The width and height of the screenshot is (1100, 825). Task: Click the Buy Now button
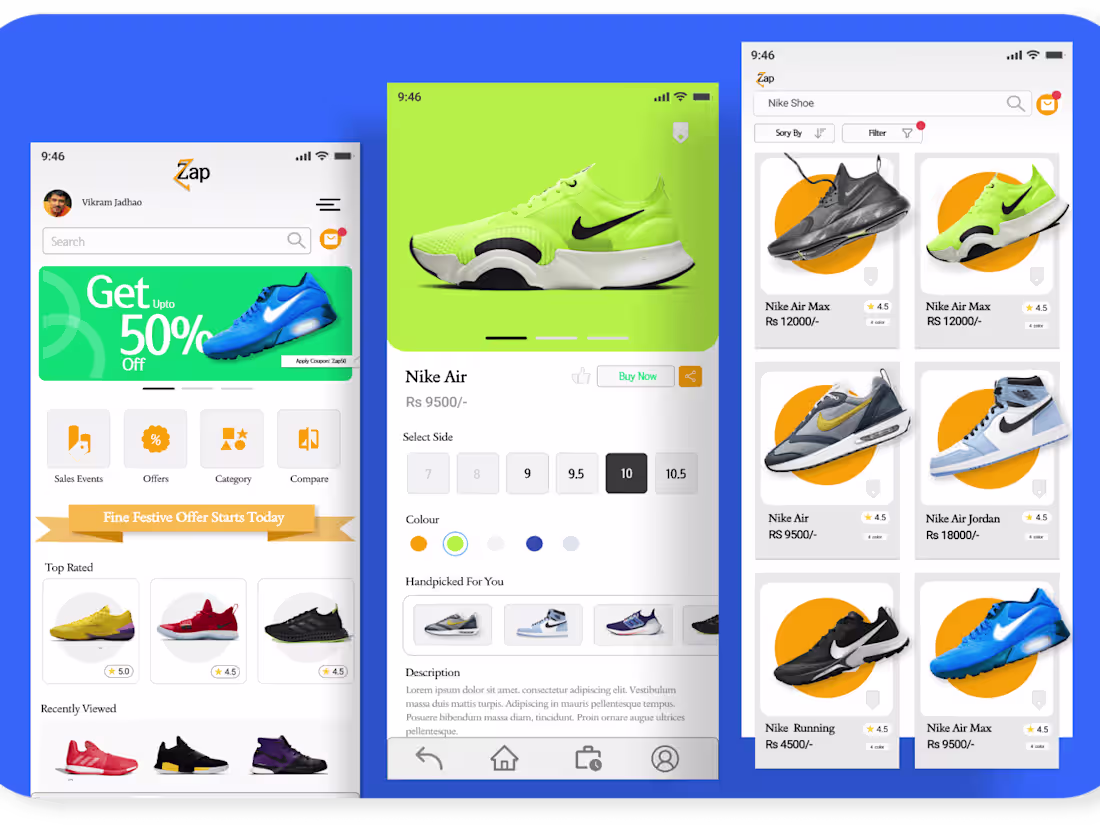(636, 377)
